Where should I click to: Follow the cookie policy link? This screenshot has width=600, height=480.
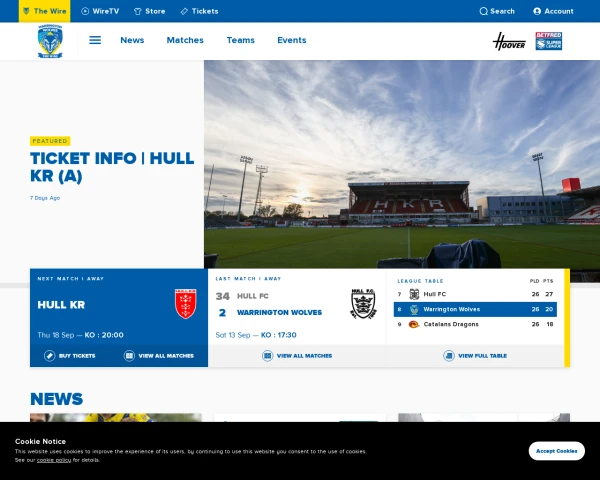(54, 460)
